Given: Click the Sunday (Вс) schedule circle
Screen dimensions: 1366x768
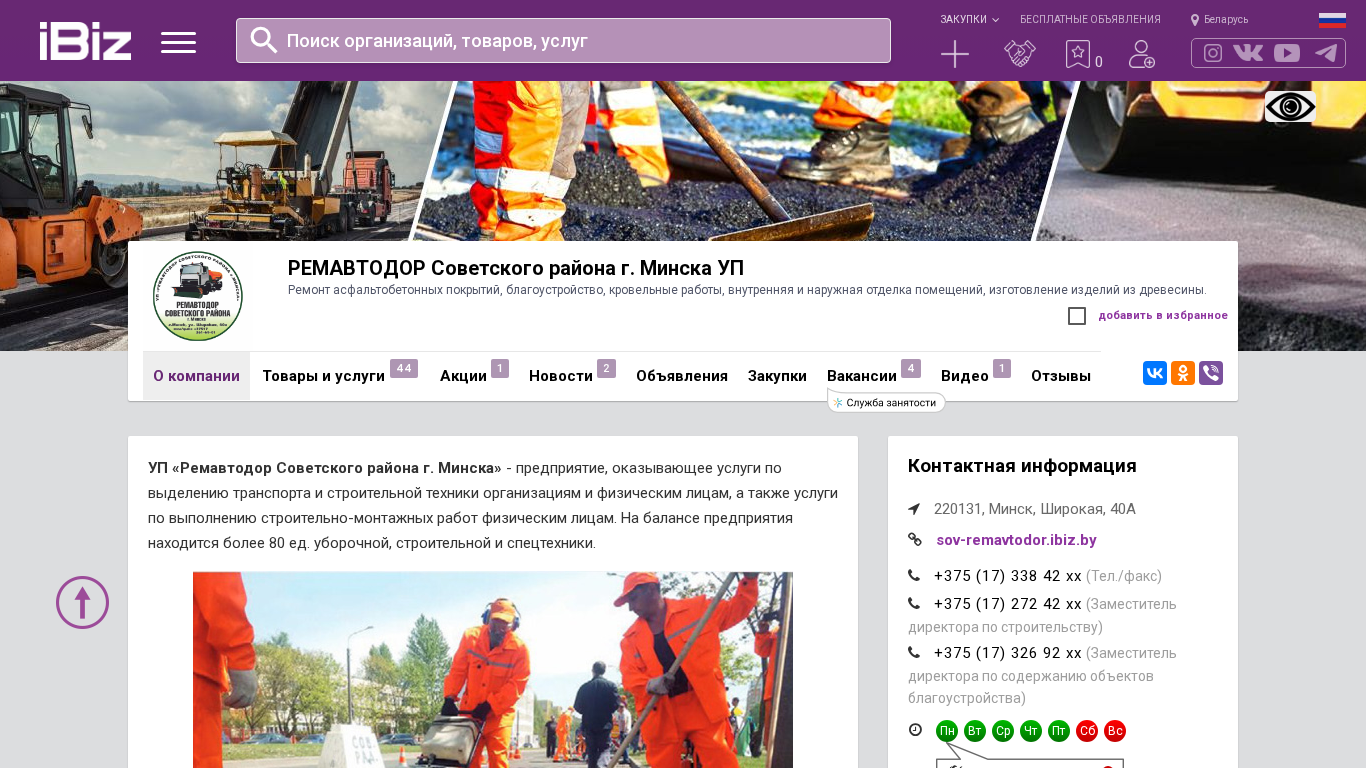Looking at the screenshot, I should coord(1115,731).
